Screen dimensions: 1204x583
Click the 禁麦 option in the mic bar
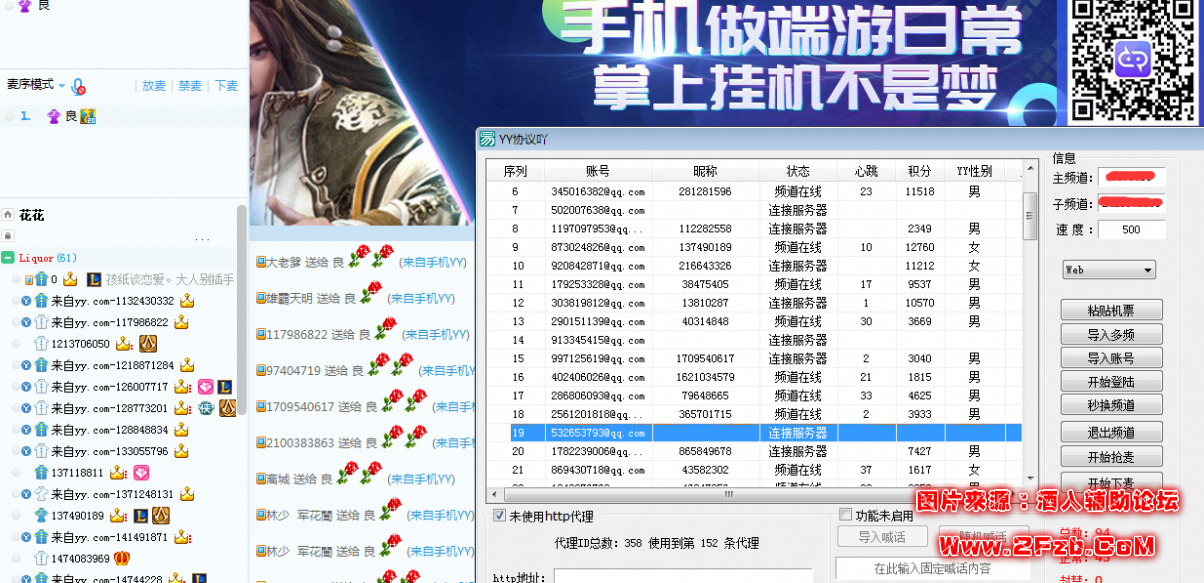[x=189, y=85]
